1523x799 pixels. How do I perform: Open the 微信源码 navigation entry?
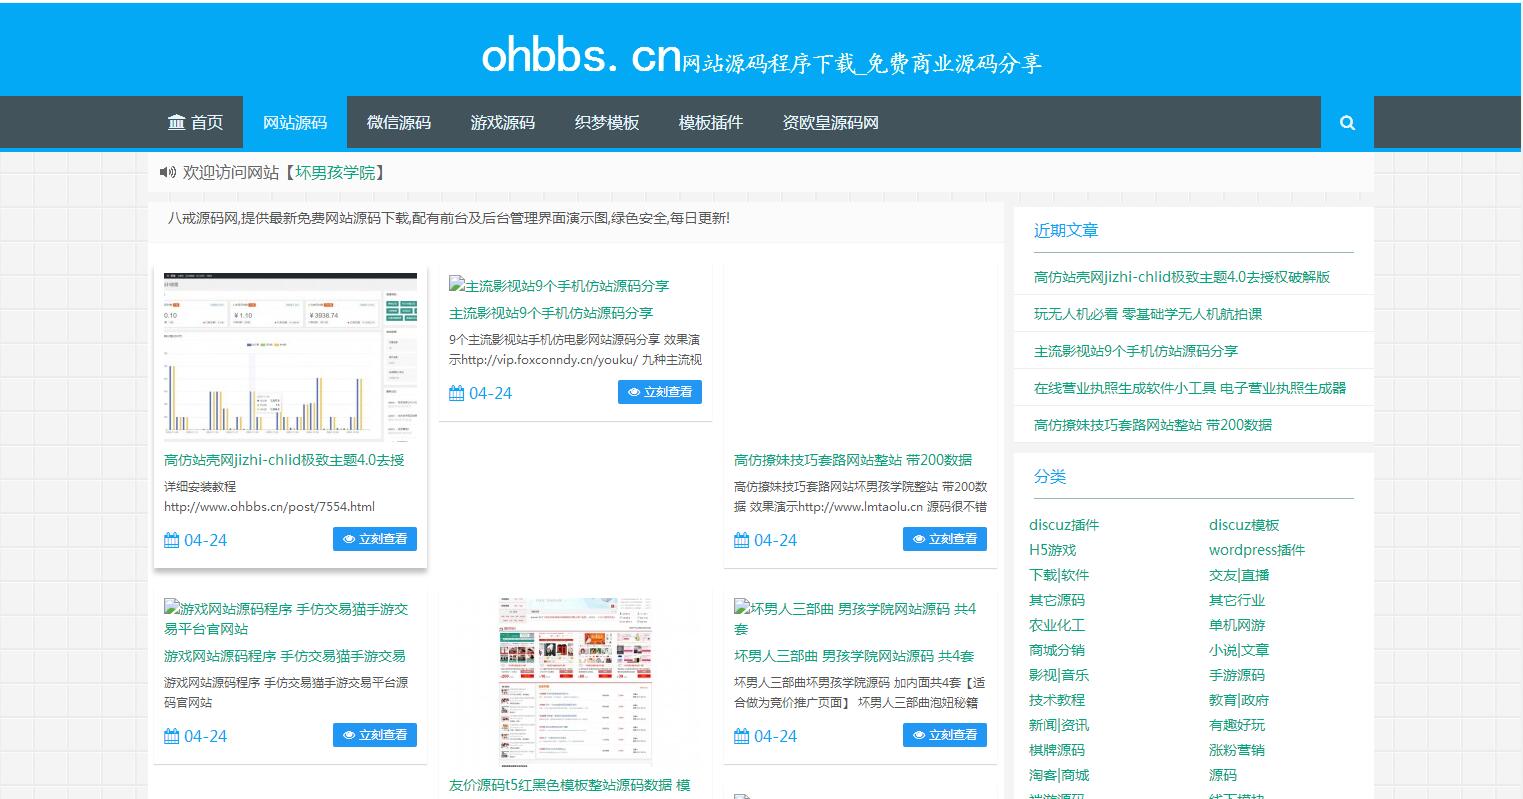[398, 122]
